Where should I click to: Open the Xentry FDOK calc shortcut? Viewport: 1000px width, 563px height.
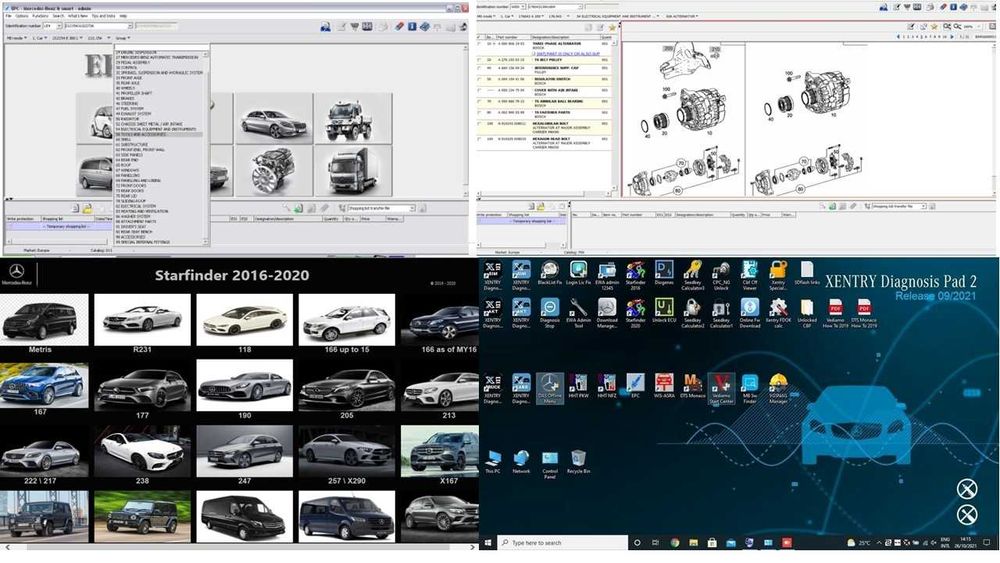tap(778, 313)
